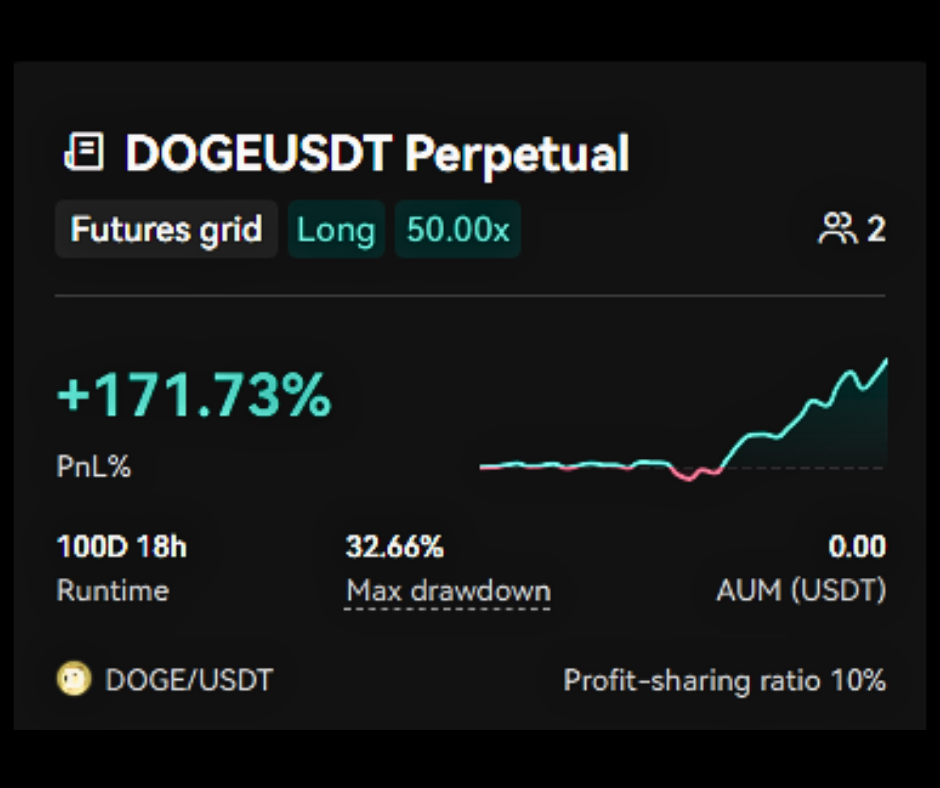
Task: Click the AUM (USDT) label
Action: [801, 590]
